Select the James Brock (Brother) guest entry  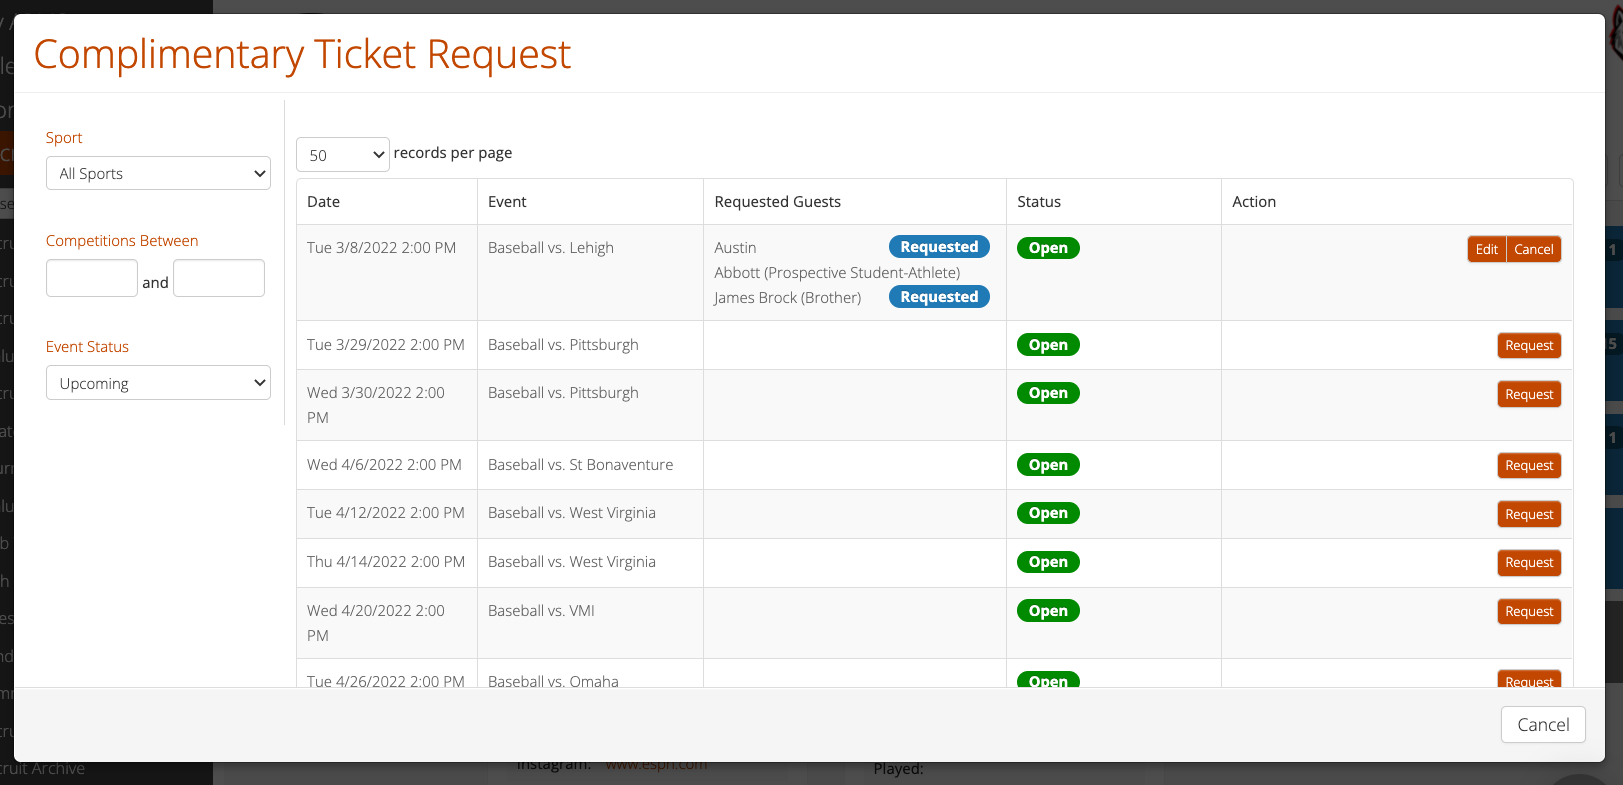click(787, 298)
